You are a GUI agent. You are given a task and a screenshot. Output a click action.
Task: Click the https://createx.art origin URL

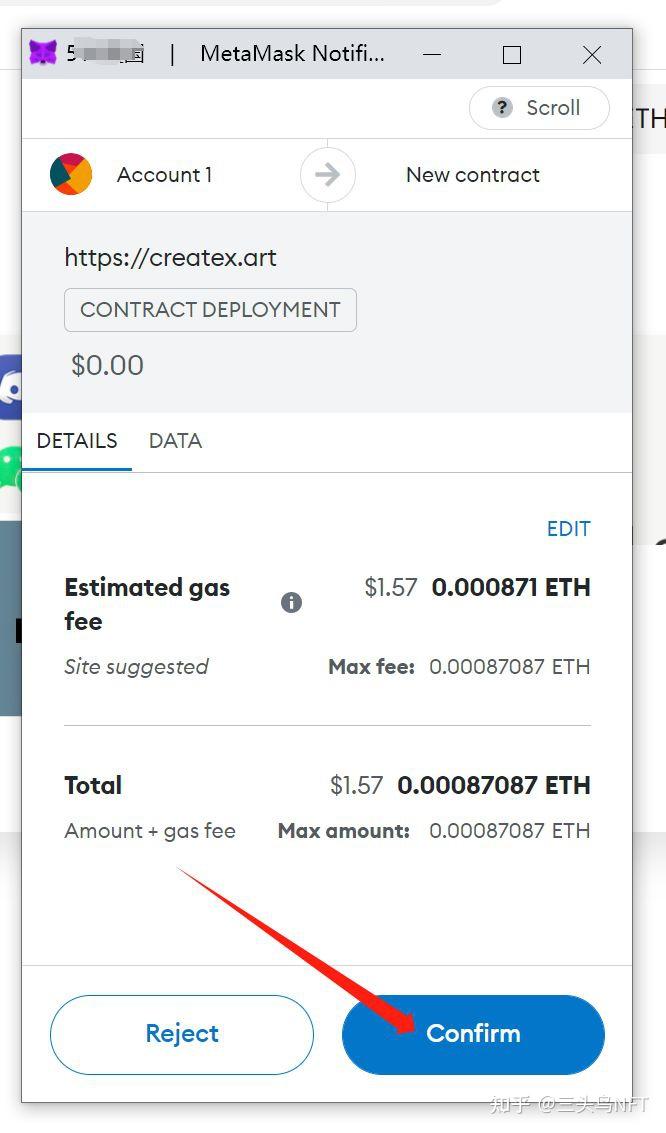pyautogui.click(x=170, y=257)
